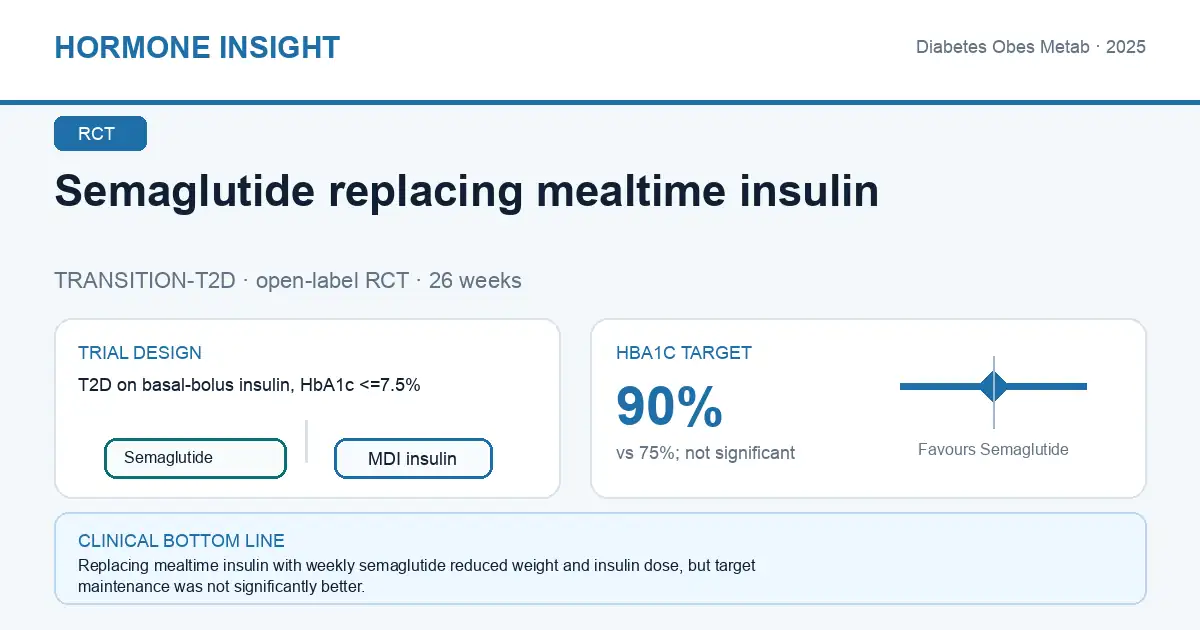
Task: Click the vs 75% not significant note
Action: point(706,453)
